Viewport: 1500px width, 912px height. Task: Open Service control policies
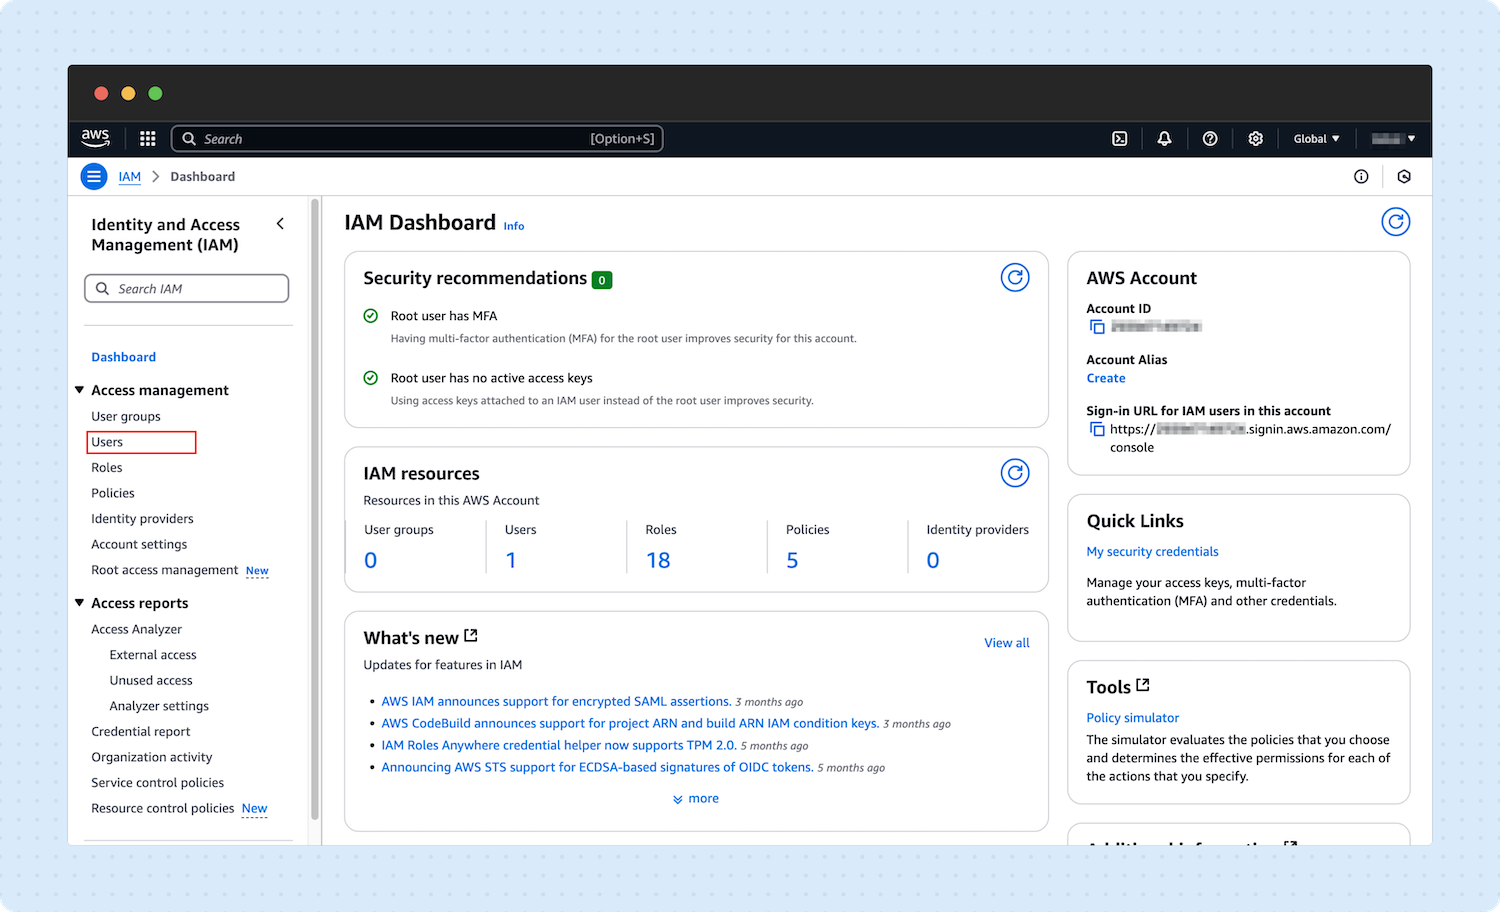[158, 783]
